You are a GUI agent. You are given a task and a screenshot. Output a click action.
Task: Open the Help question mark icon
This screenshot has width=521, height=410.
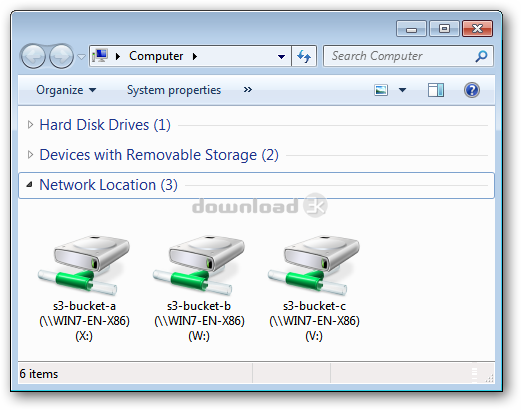click(472, 90)
